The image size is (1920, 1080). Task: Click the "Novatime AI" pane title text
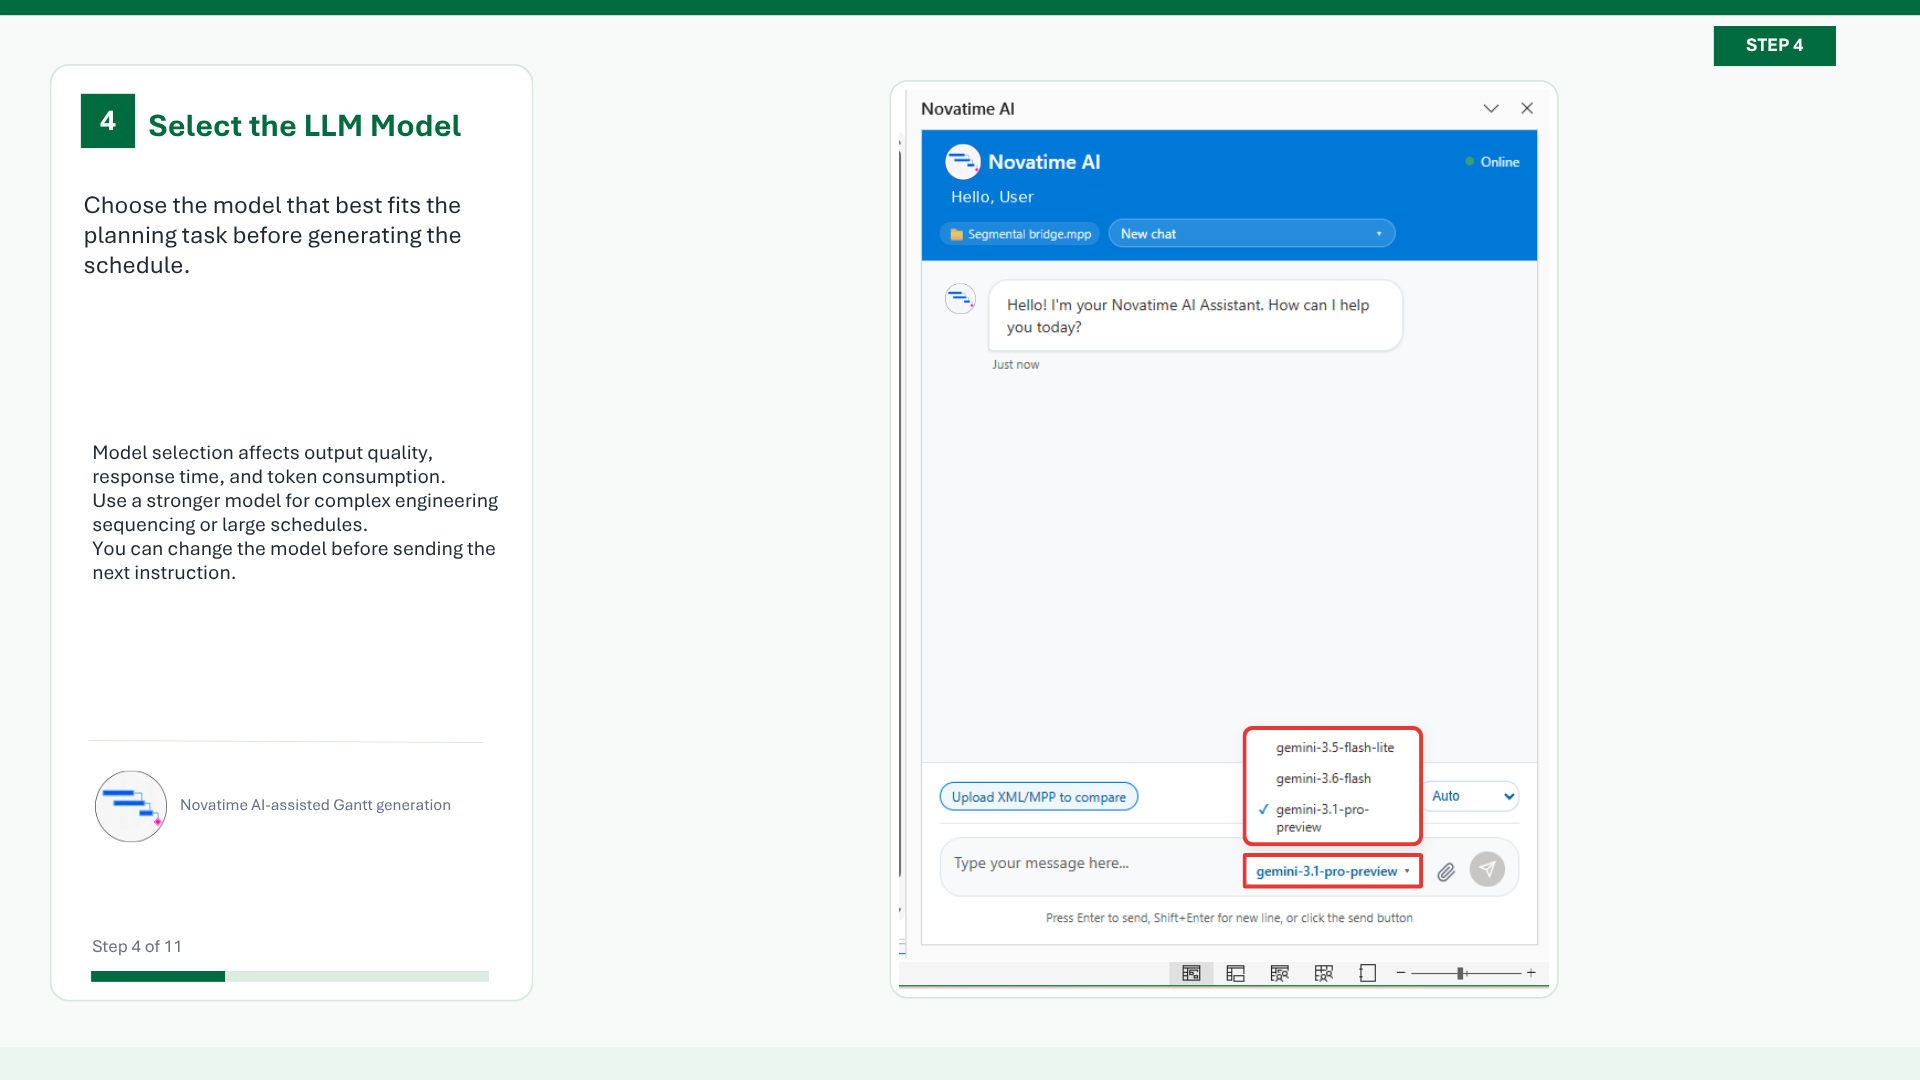coord(967,109)
